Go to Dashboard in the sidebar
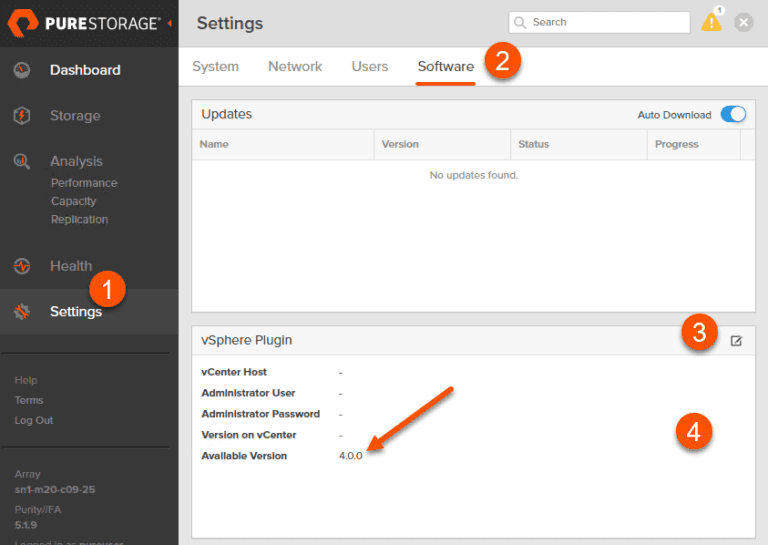Viewport: 768px width, 545px height. [85, 70]
